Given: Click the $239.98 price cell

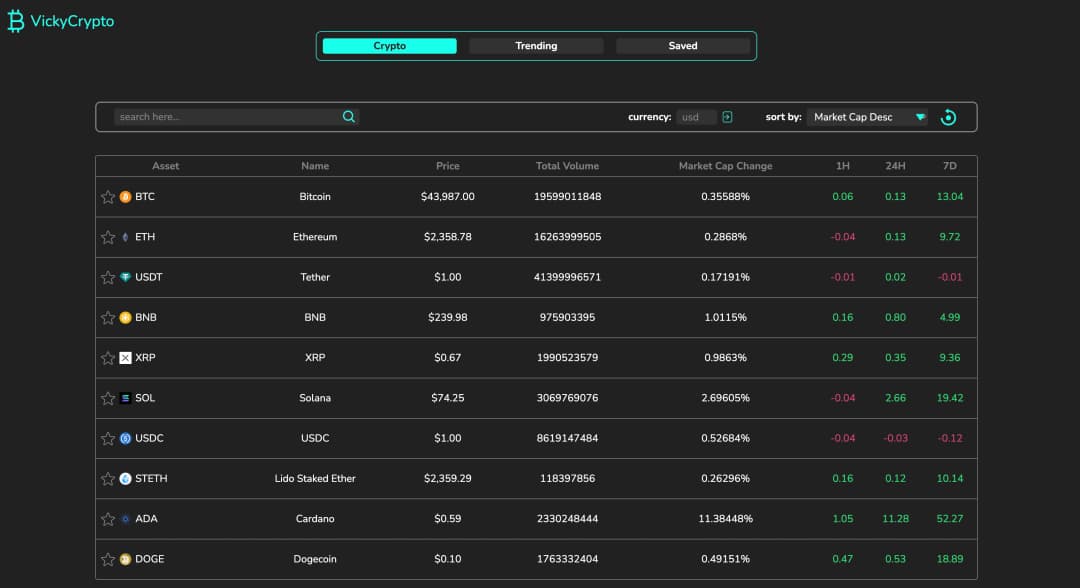Looking at the screenshot, I should [448, 317].
